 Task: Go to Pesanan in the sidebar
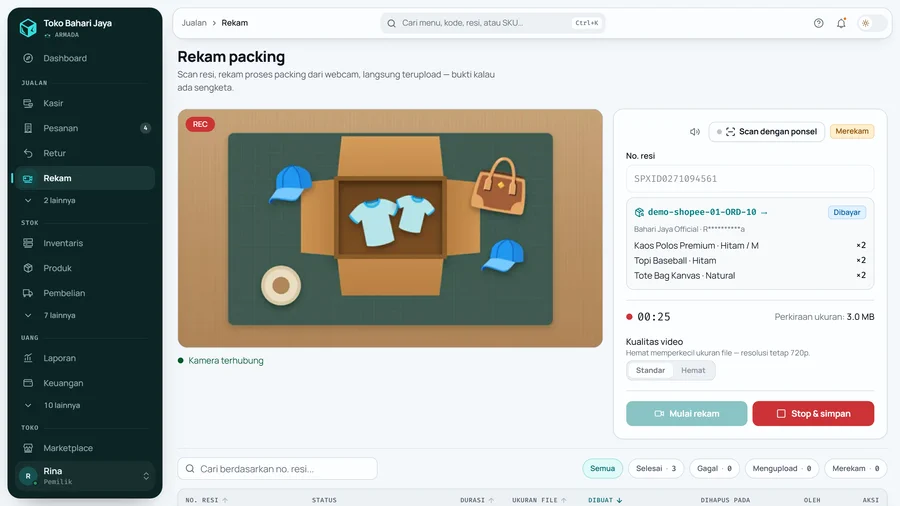[x=85, y=128]
